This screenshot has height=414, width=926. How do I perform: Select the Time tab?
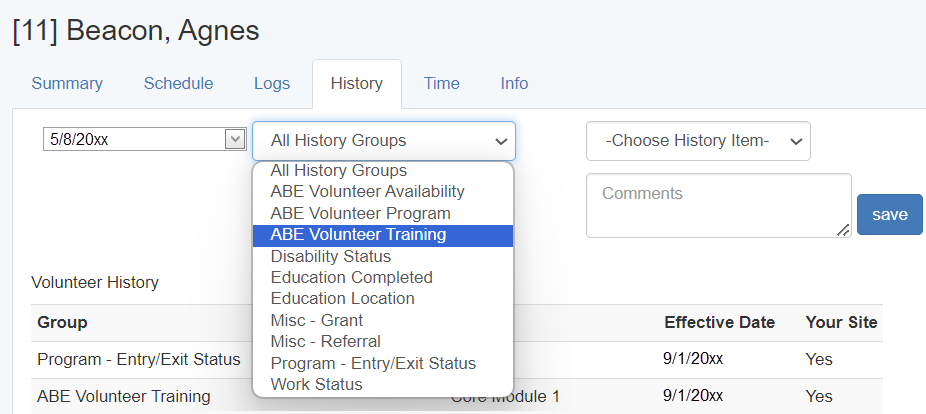click(441, 84)
